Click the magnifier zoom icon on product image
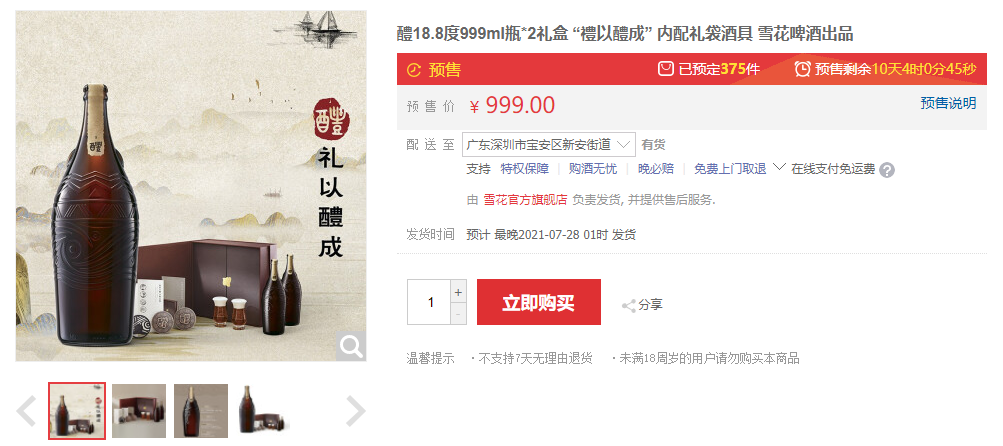 point(351,346)
